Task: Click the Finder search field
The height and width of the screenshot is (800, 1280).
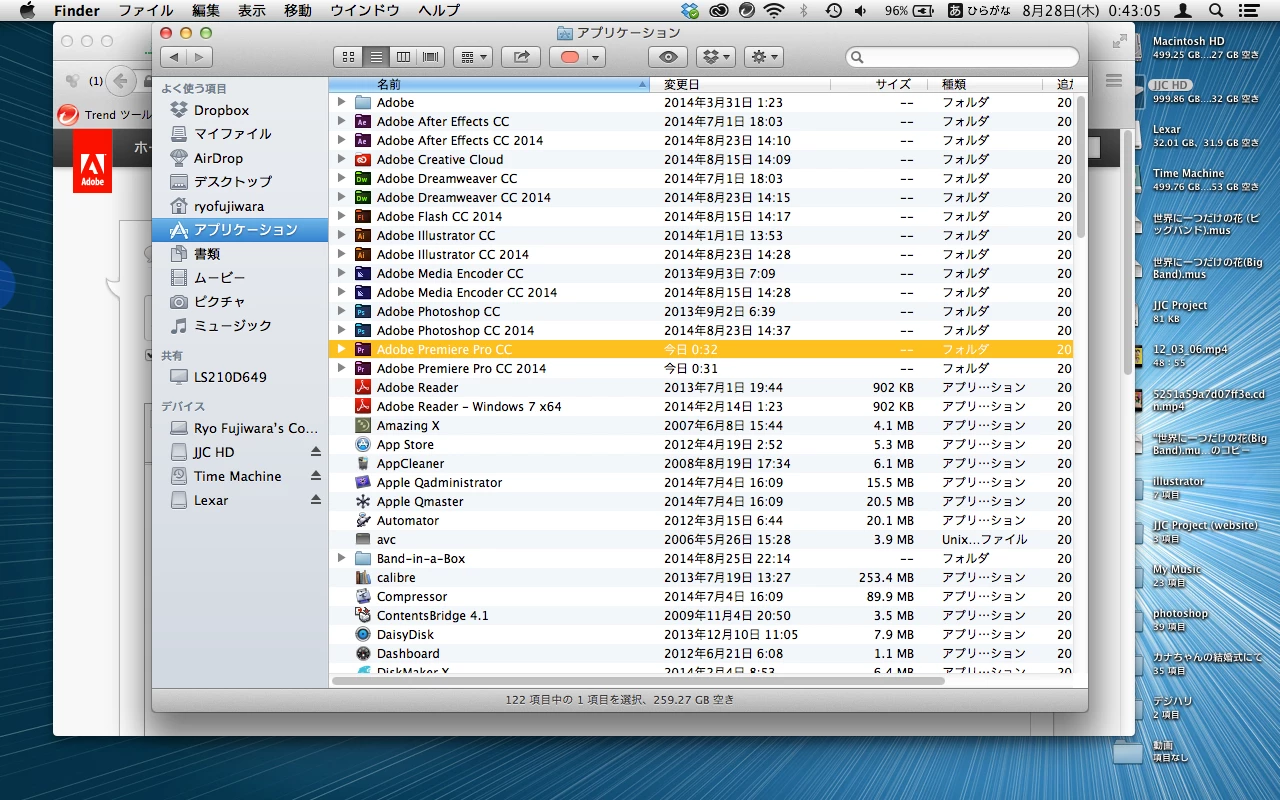Action: 962,57
